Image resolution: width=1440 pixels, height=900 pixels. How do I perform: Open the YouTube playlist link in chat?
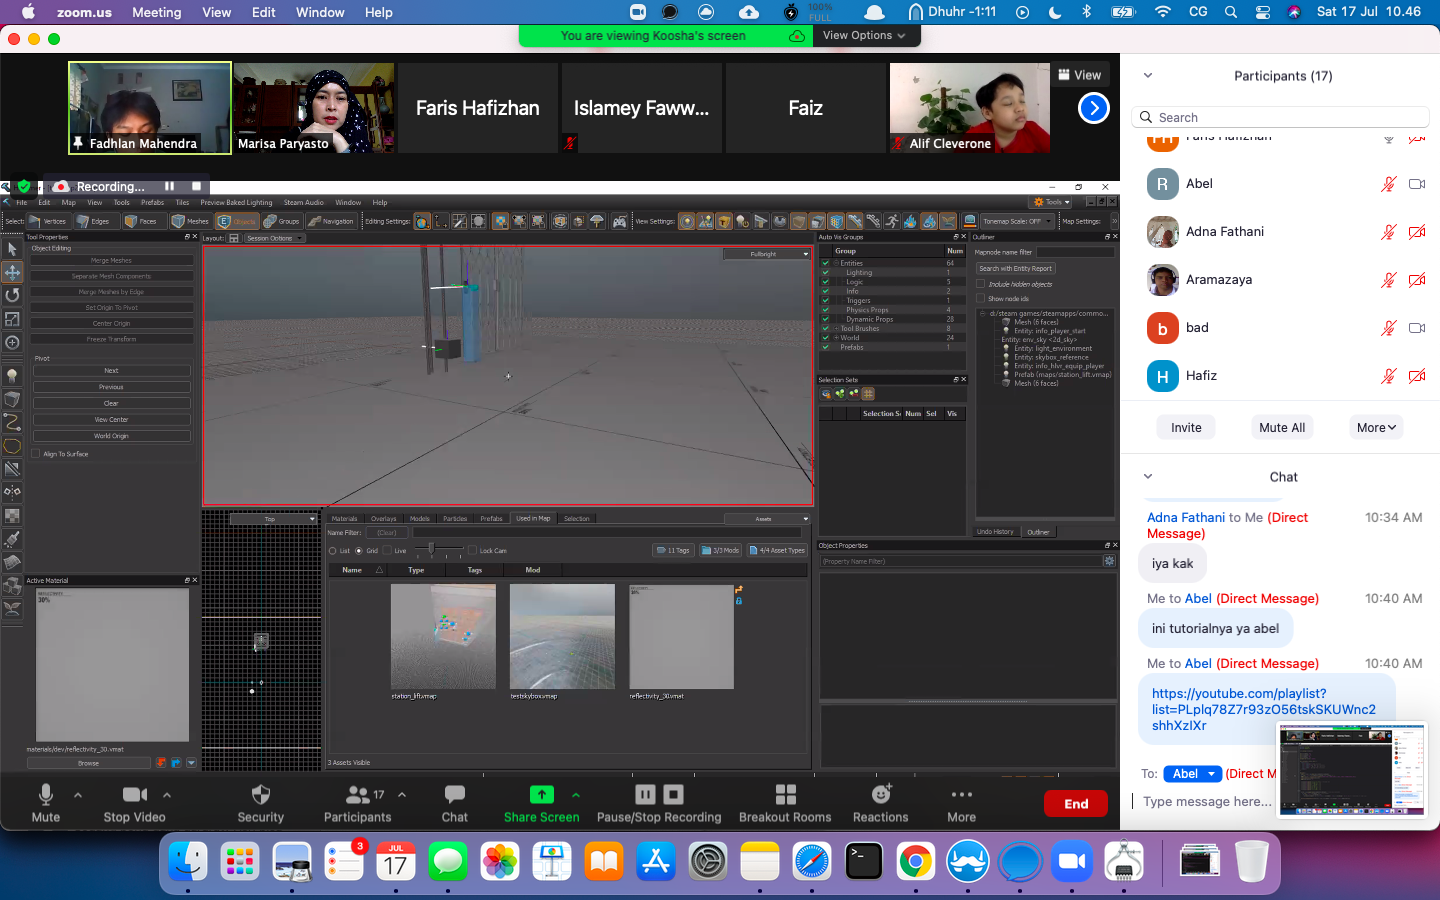click(x=1264, y=709)
